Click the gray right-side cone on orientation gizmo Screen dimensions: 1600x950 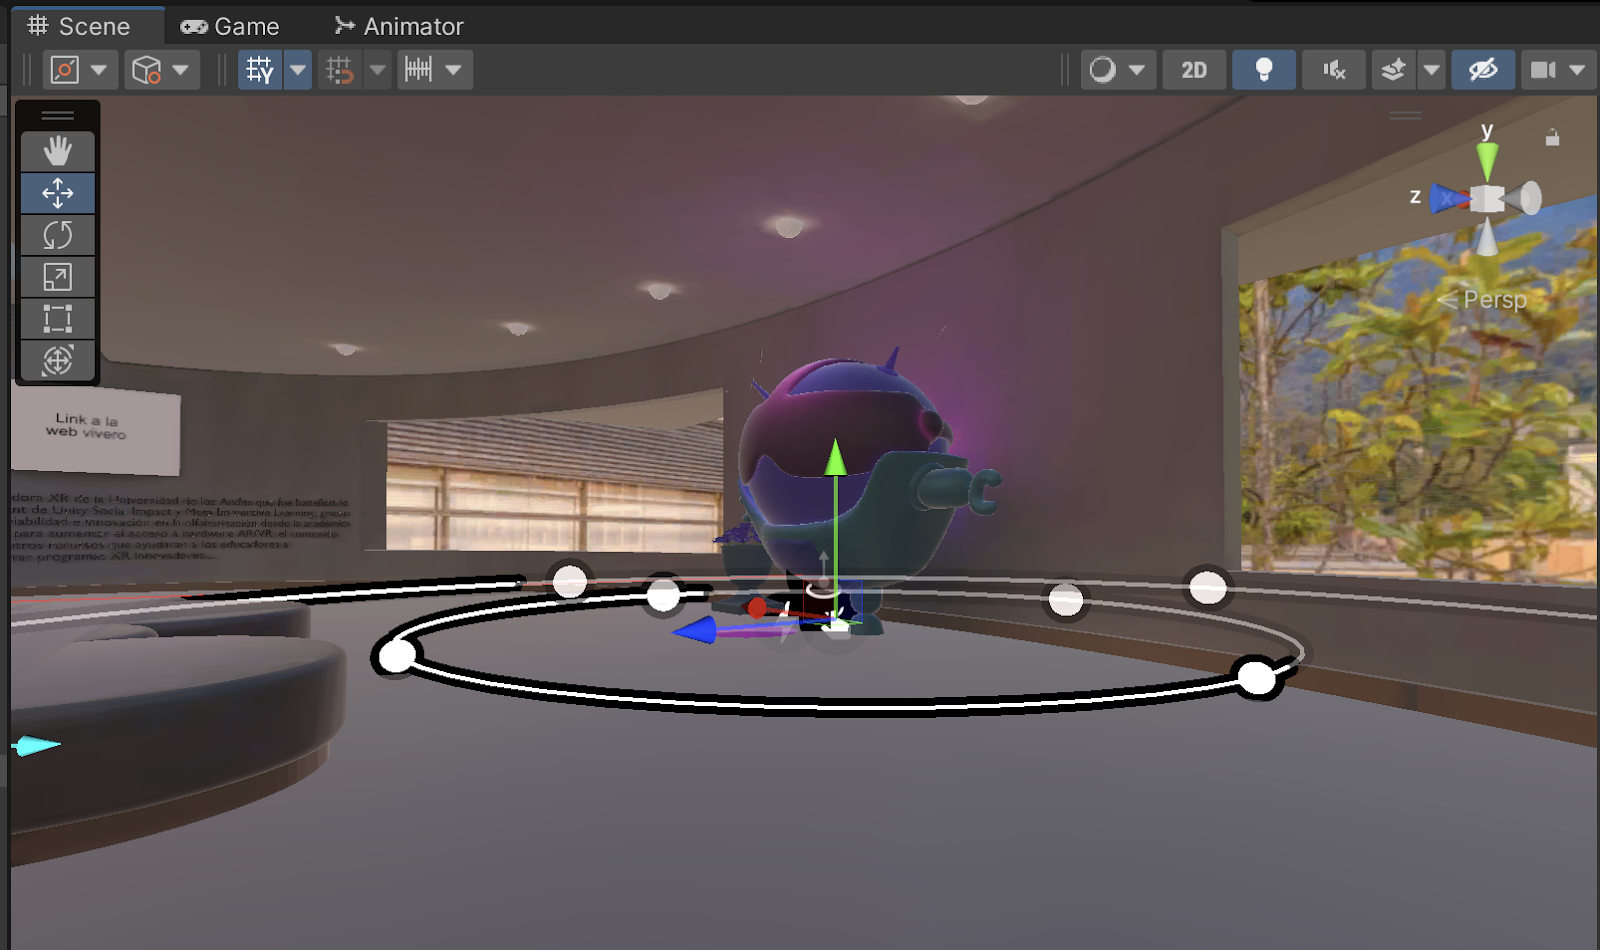[x=1524, y=198]
